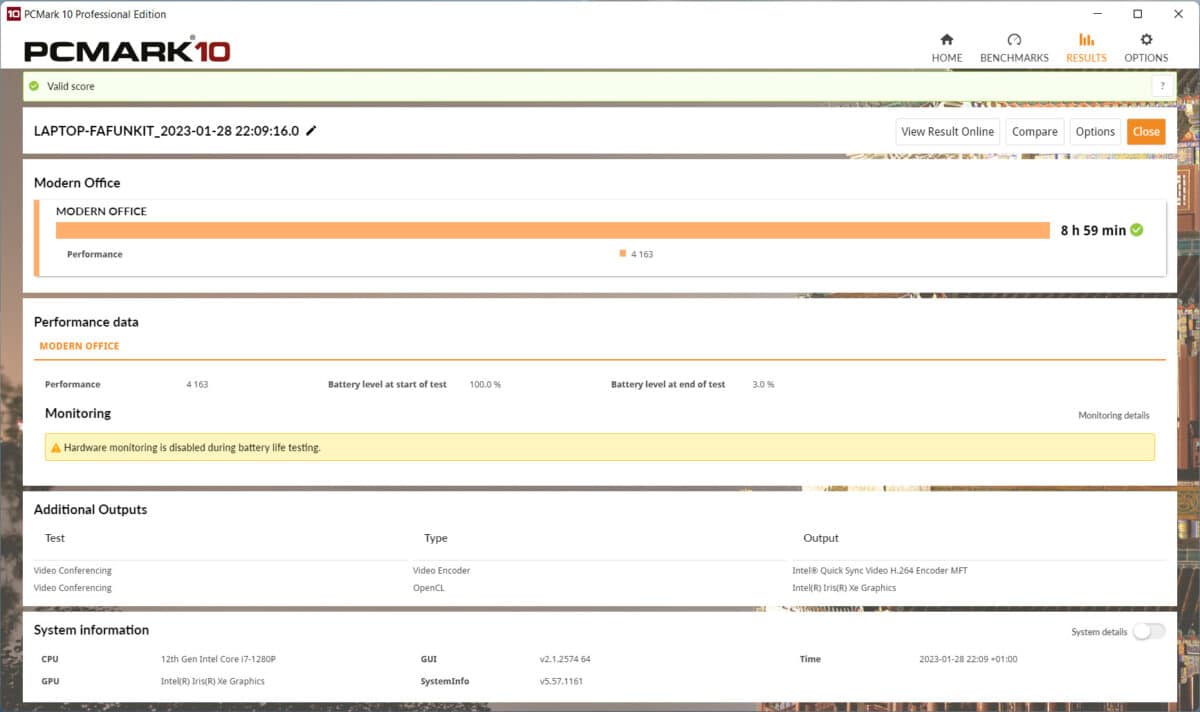
Task: Click the Output column header
Action: tap(821, 538)
